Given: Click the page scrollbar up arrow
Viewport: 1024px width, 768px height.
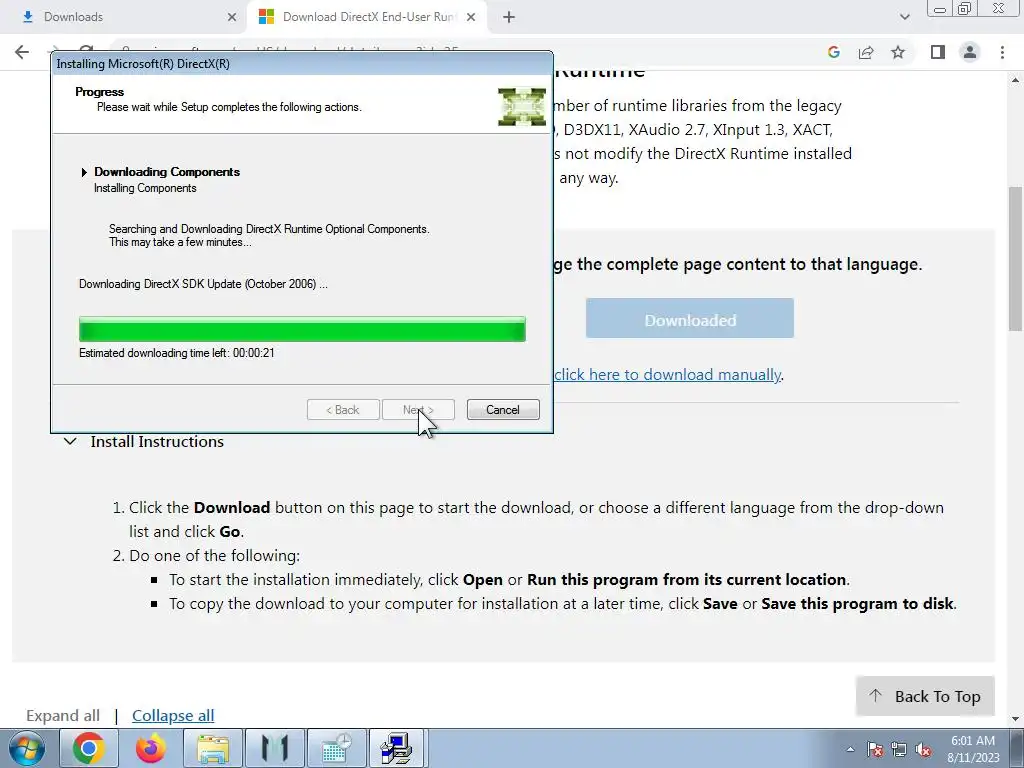Looking at the screenshot, I should 1016,80.
